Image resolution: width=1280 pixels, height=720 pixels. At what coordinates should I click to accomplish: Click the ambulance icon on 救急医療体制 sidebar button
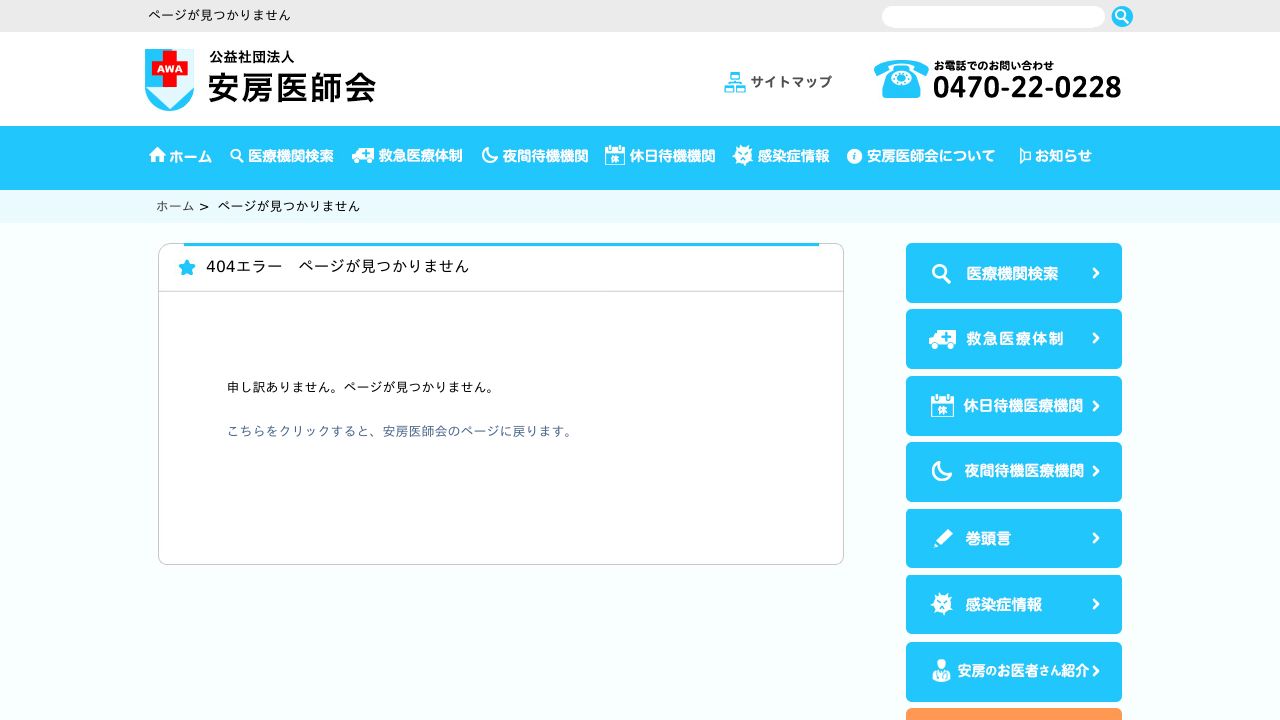(941, 340)
